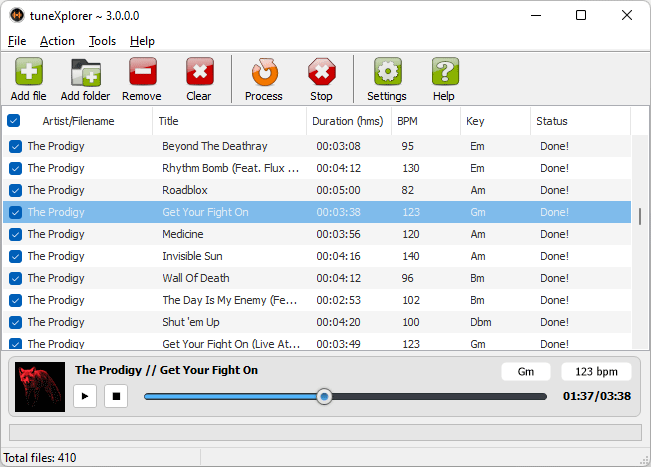
Task: Click the playback seek slider handle
Action: (x=324, y=396)
